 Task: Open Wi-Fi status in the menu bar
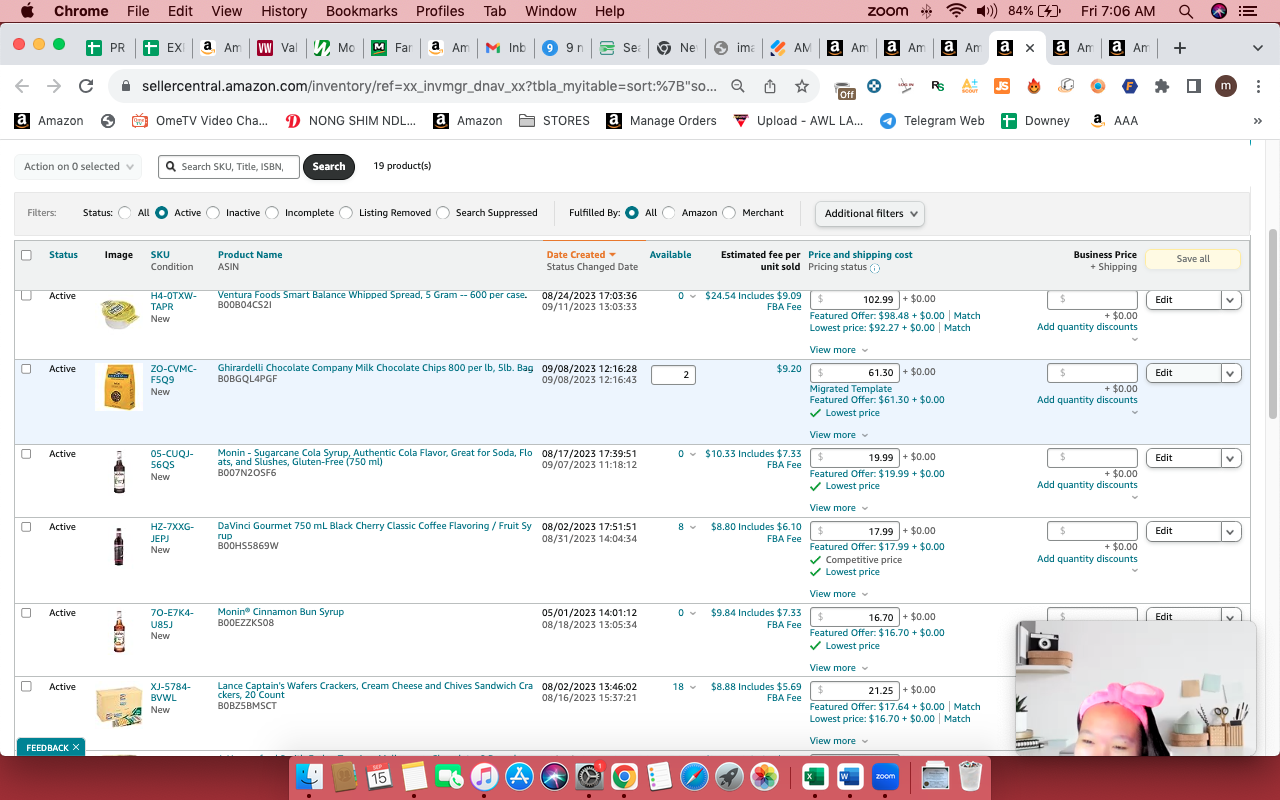tap(956, 11)
